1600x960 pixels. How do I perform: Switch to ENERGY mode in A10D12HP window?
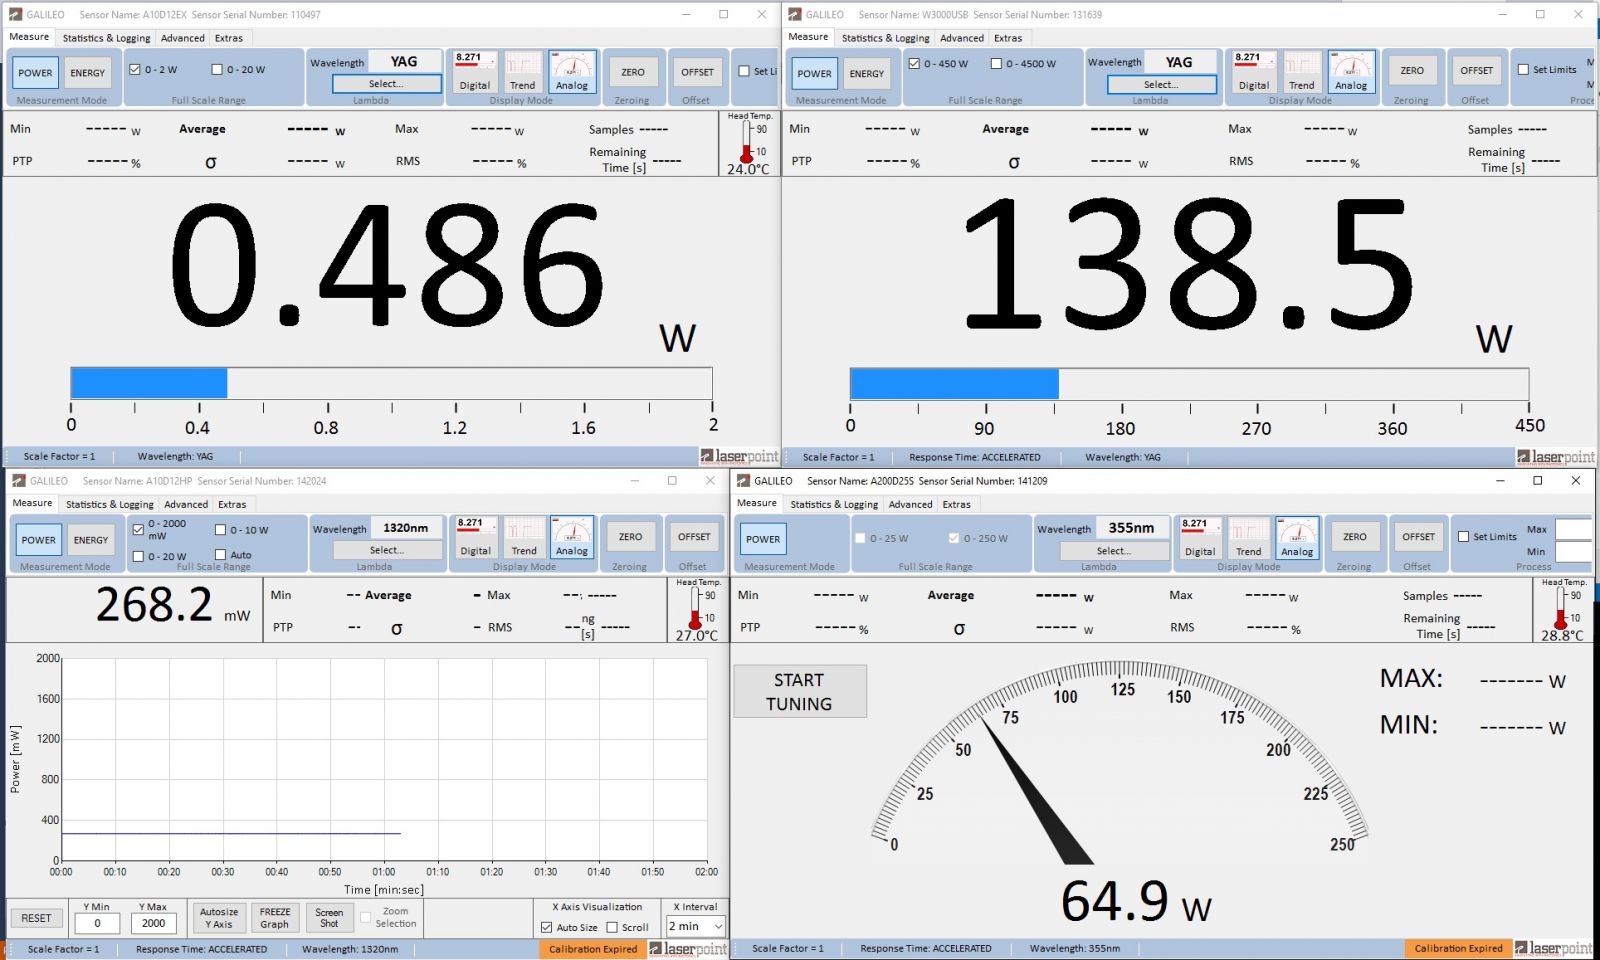tap(91, 540)
